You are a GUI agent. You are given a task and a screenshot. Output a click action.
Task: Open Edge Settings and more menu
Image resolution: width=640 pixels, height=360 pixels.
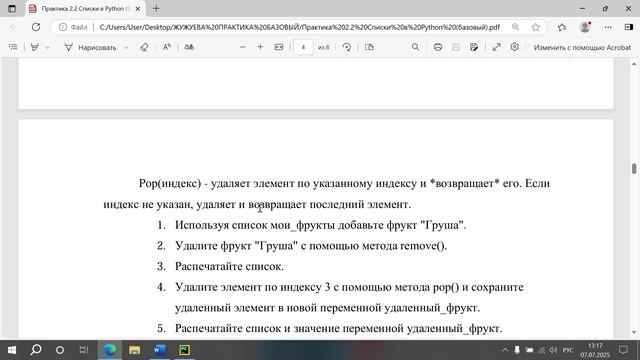coord(608,27)
